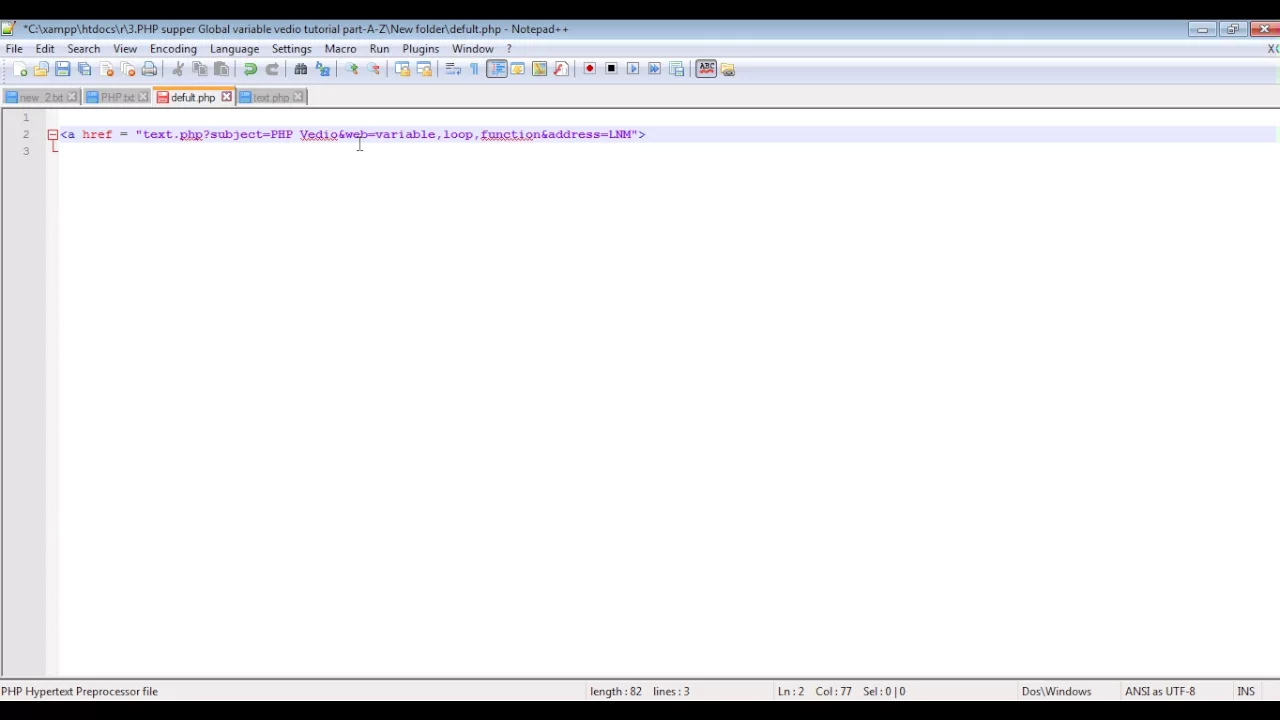Close the PHP.txt tab
The height and width of the screenshot is (720, 1280).
tap(143, 97)
